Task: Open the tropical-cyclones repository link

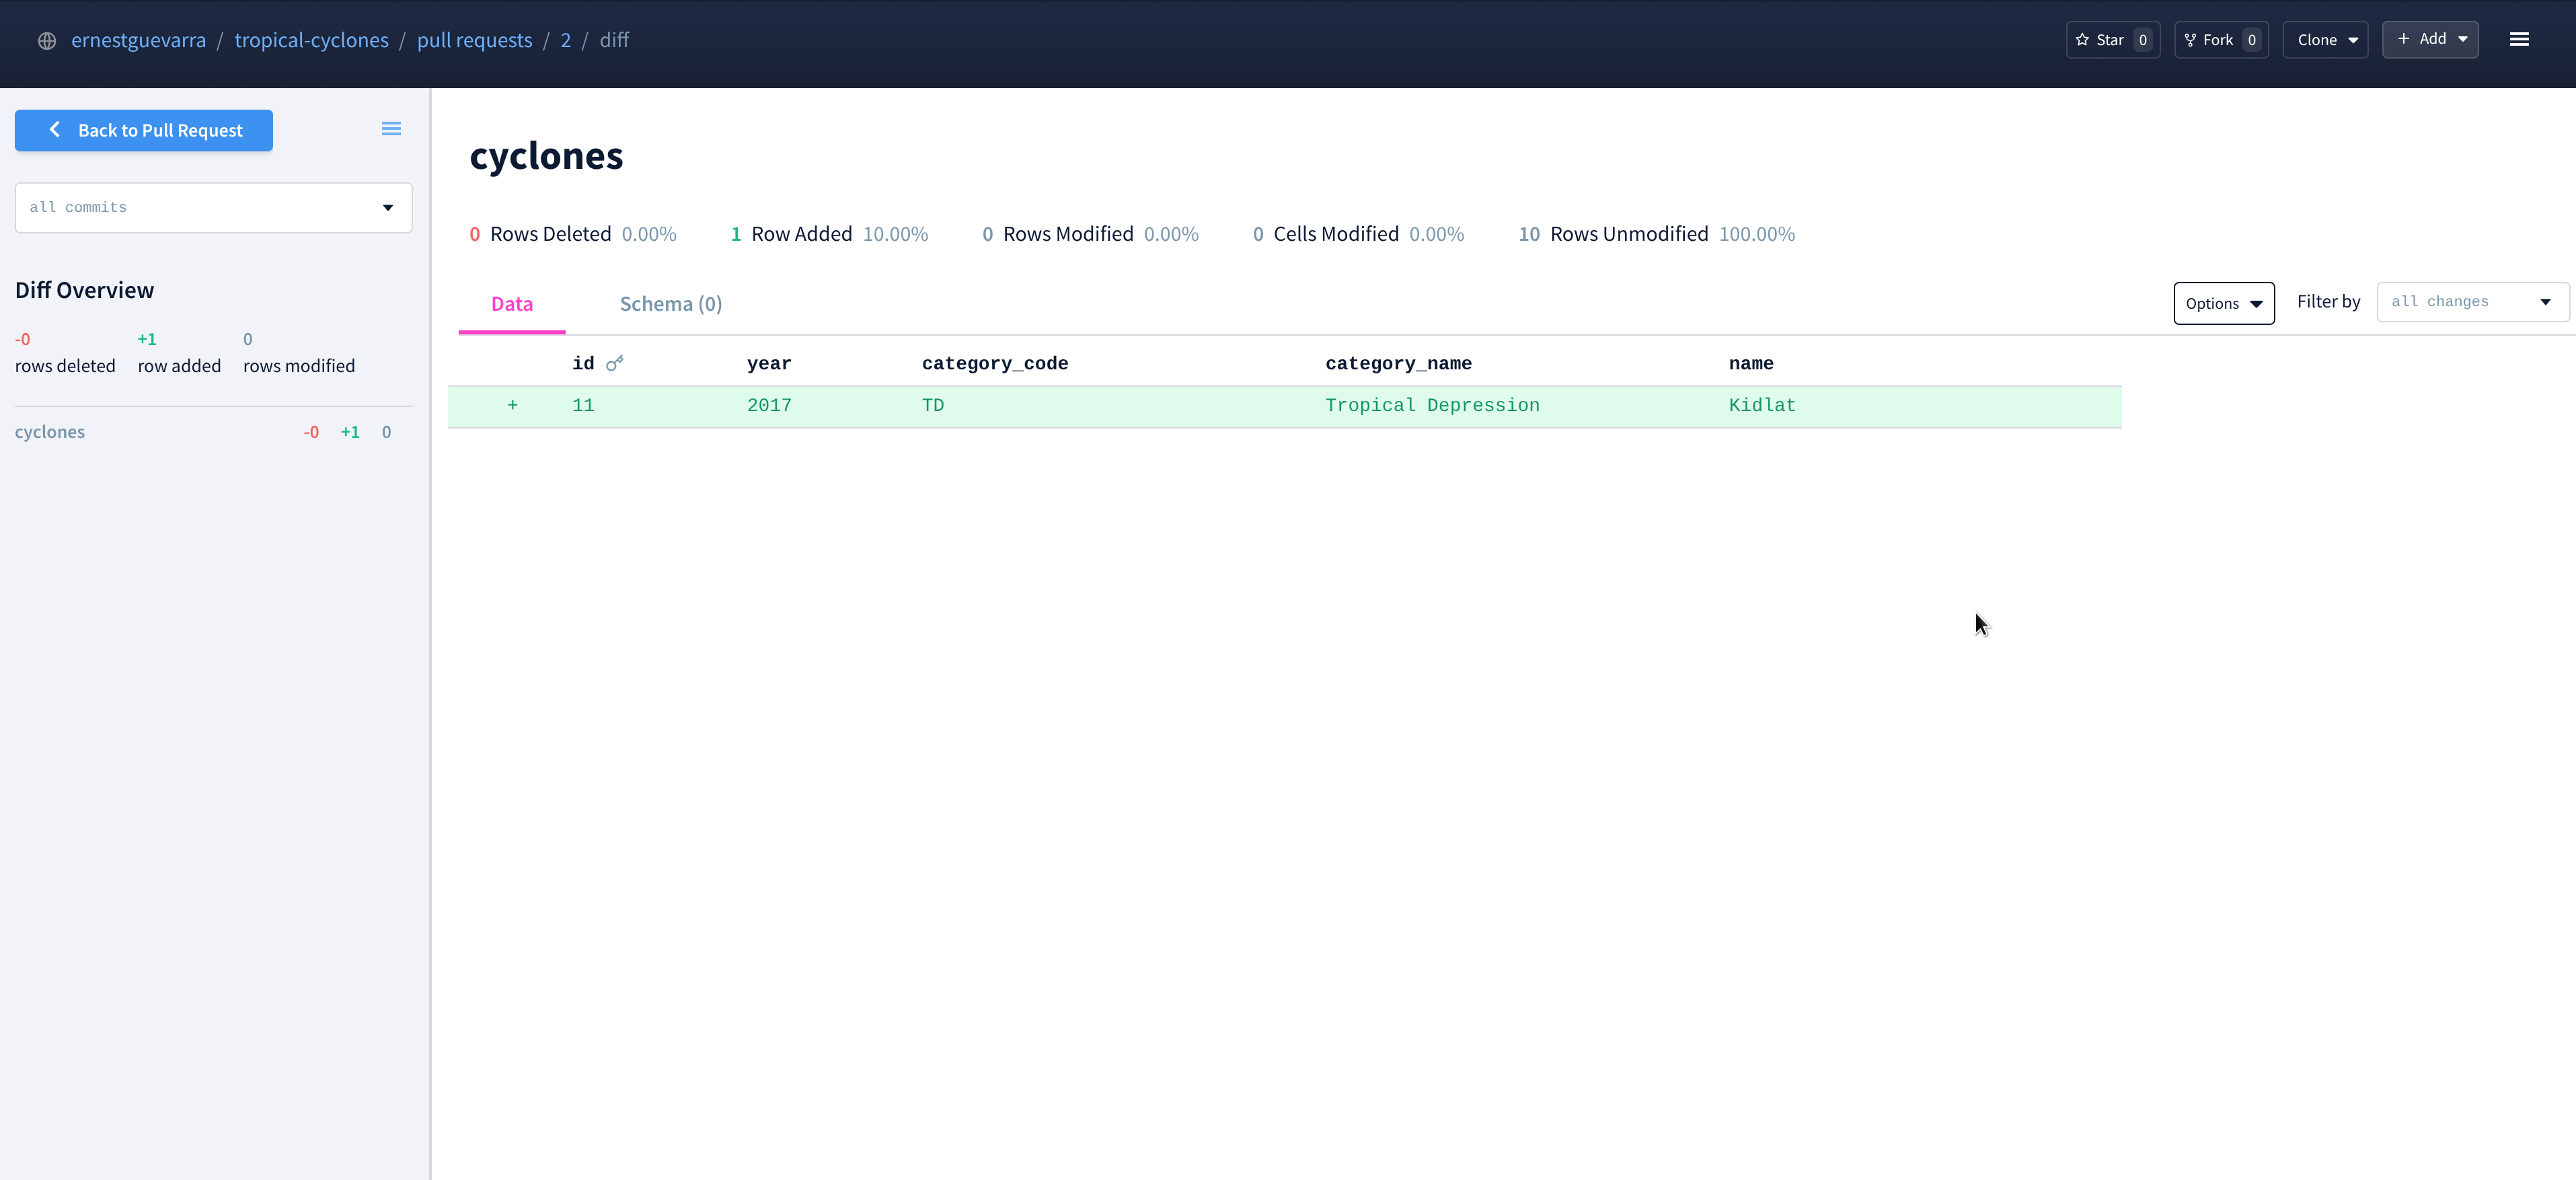Action: (x=311, y=40)
